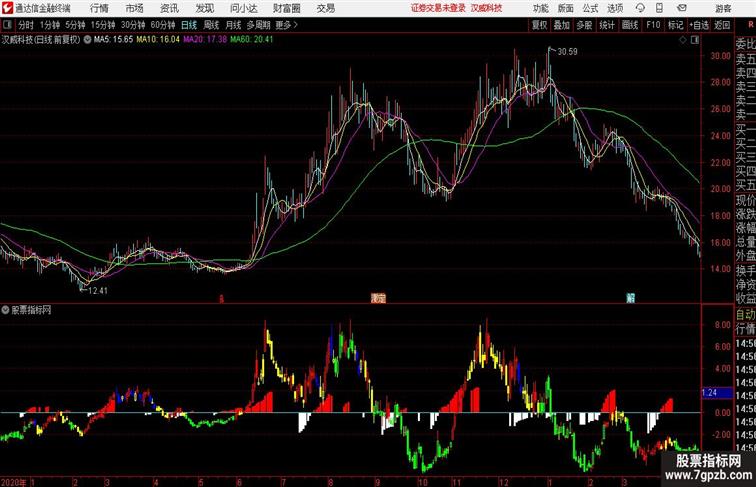Open the 公式 menu
This screenshot has width=756, height=487.
pyautogui.click(x=590, y=8)
